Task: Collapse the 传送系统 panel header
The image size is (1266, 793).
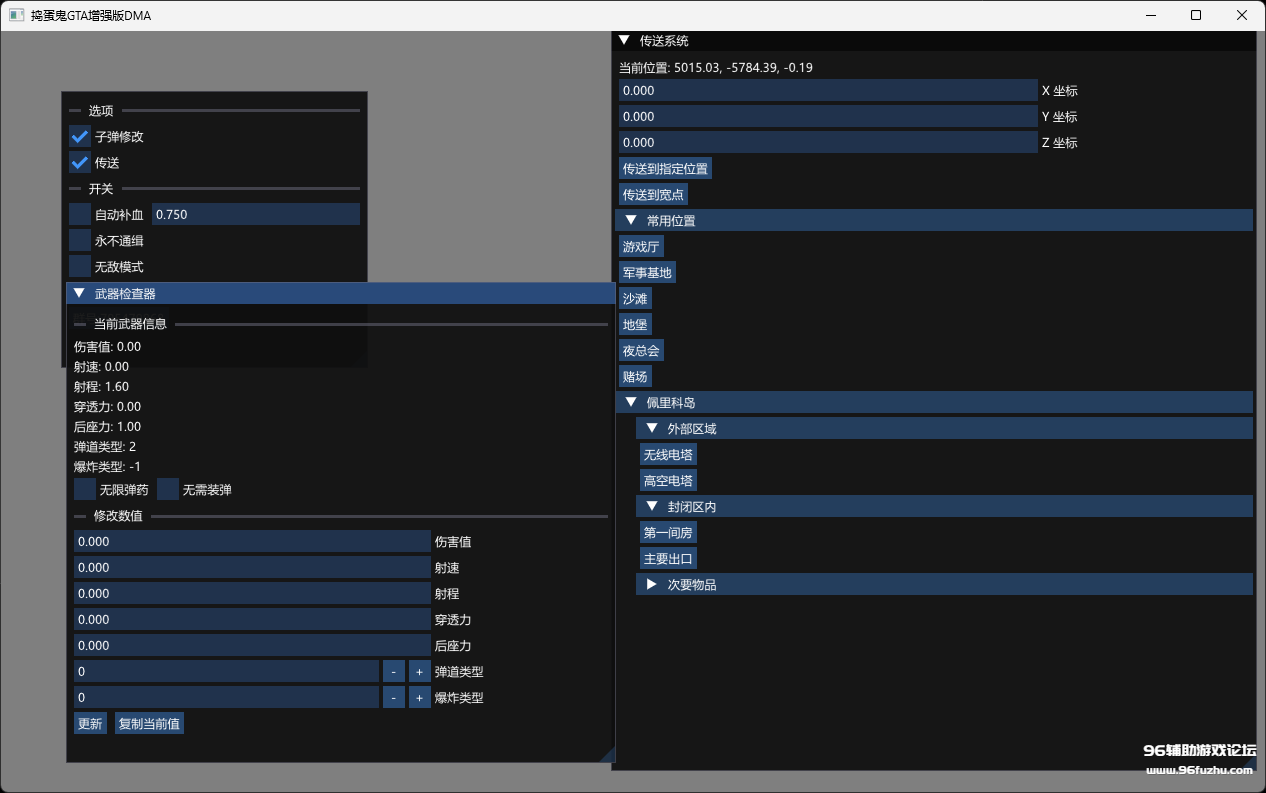Action: tap(625, 41)
